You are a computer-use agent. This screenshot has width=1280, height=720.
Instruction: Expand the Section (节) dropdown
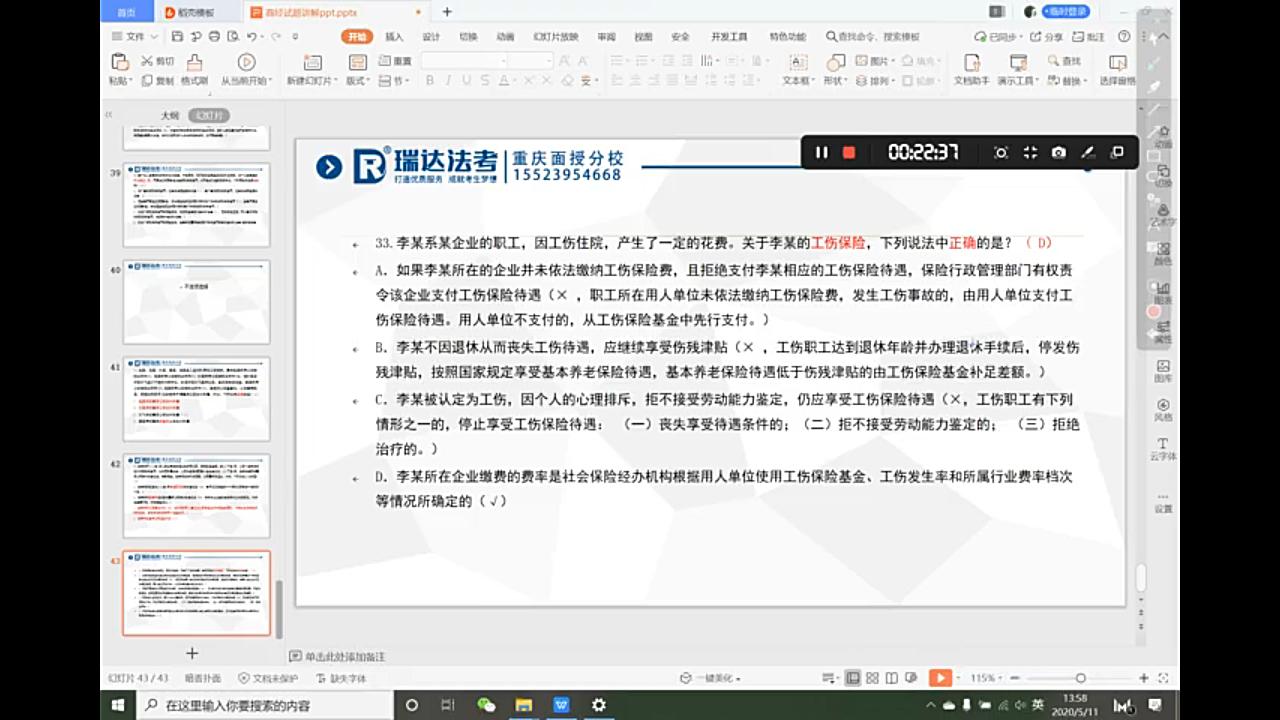pos(394,81)
